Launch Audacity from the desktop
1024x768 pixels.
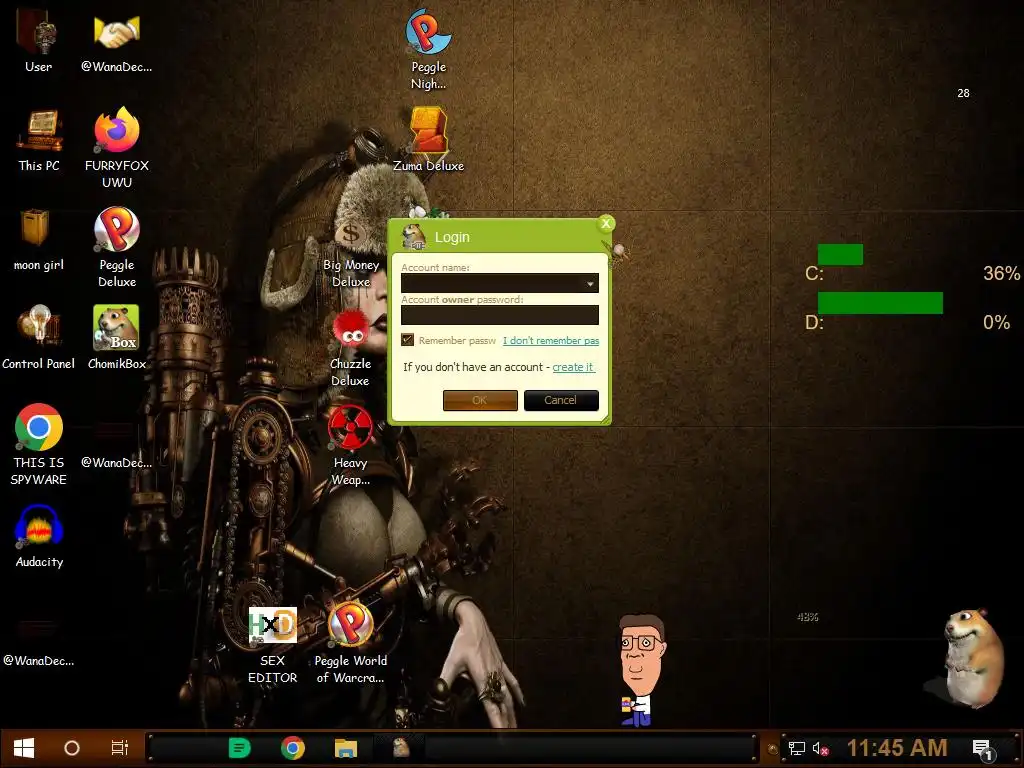pos(39,536)
